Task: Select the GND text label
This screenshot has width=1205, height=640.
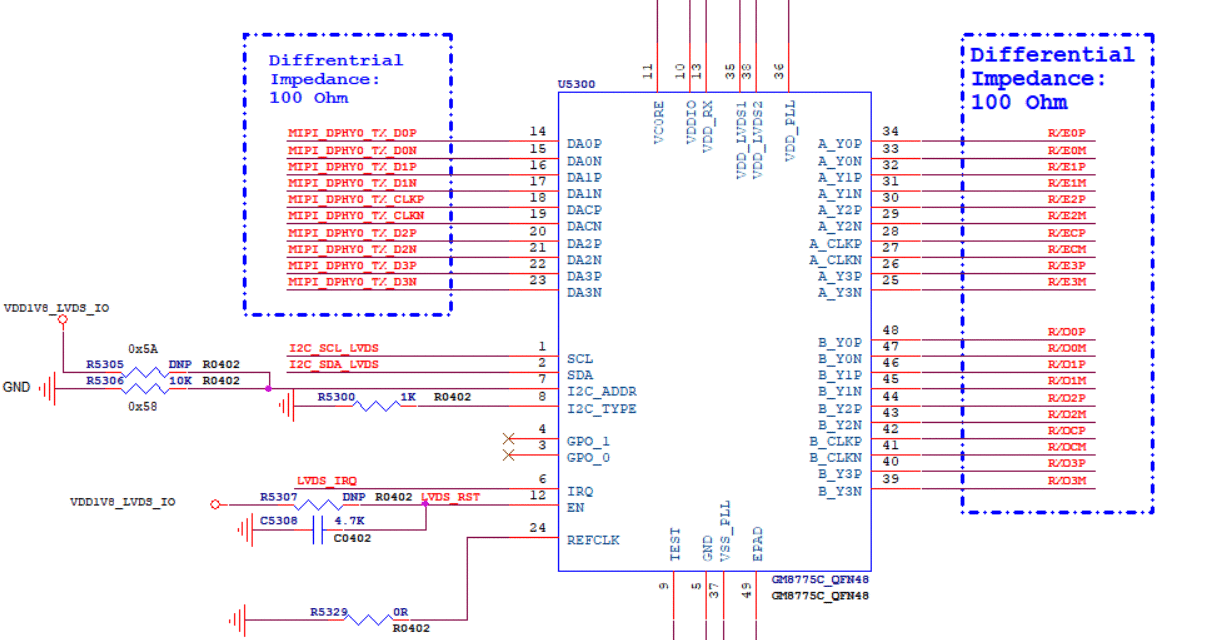Action: tap(16, 387)
